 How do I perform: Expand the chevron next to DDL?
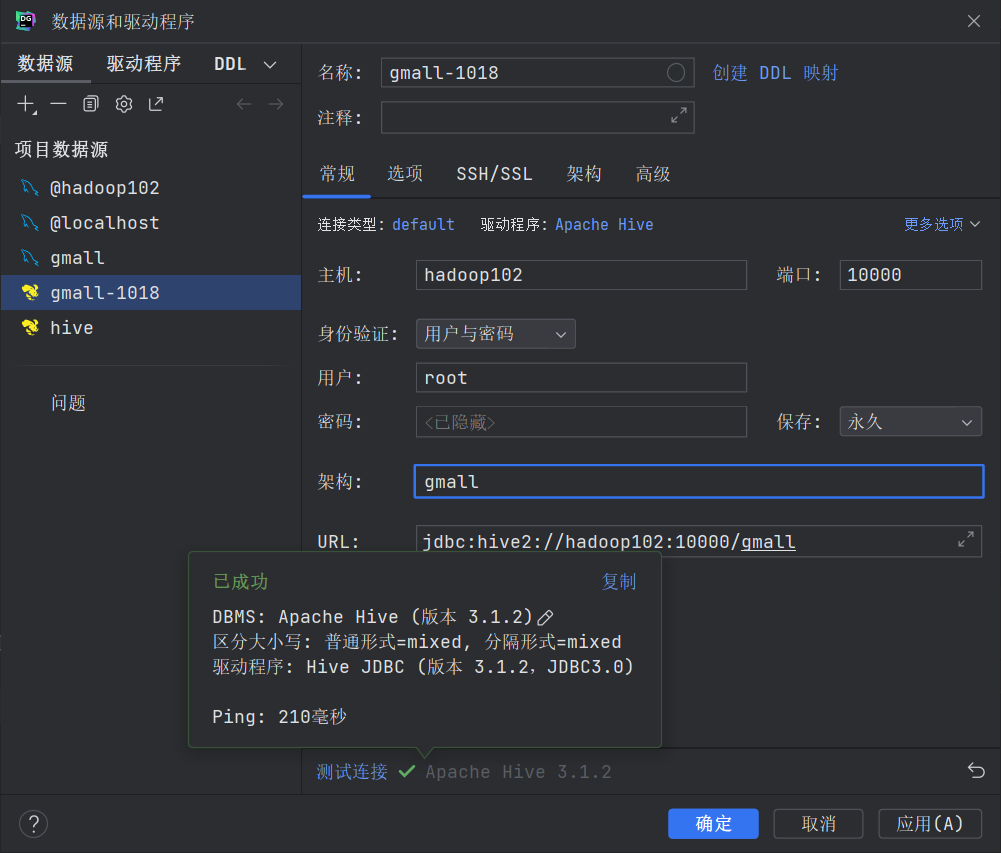(x=270, y=64)
